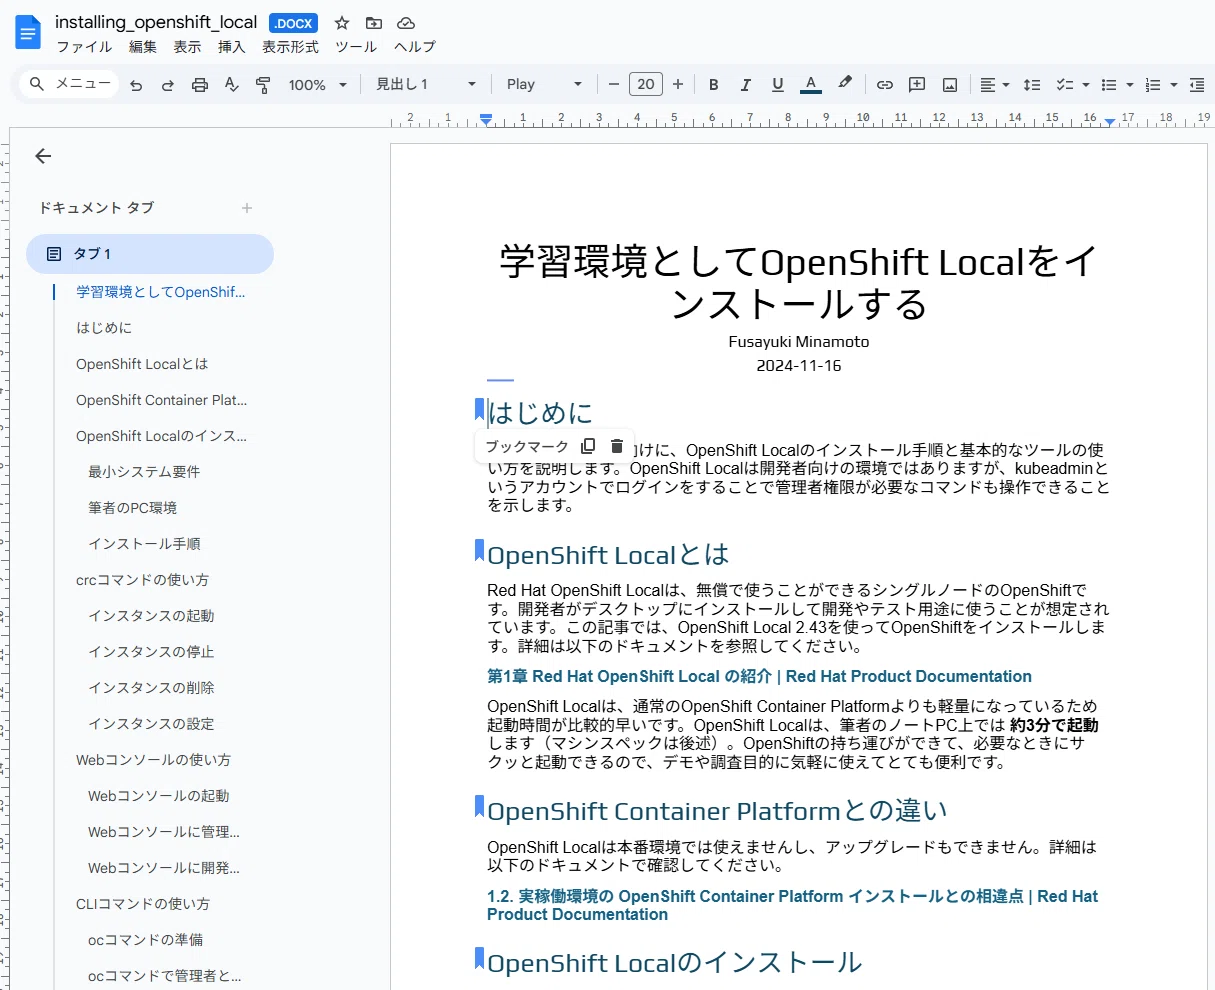The image size is (1215, 990).
Task: Go to CLIコマンドの使い方 outline entry
Action: pos(143,904)
